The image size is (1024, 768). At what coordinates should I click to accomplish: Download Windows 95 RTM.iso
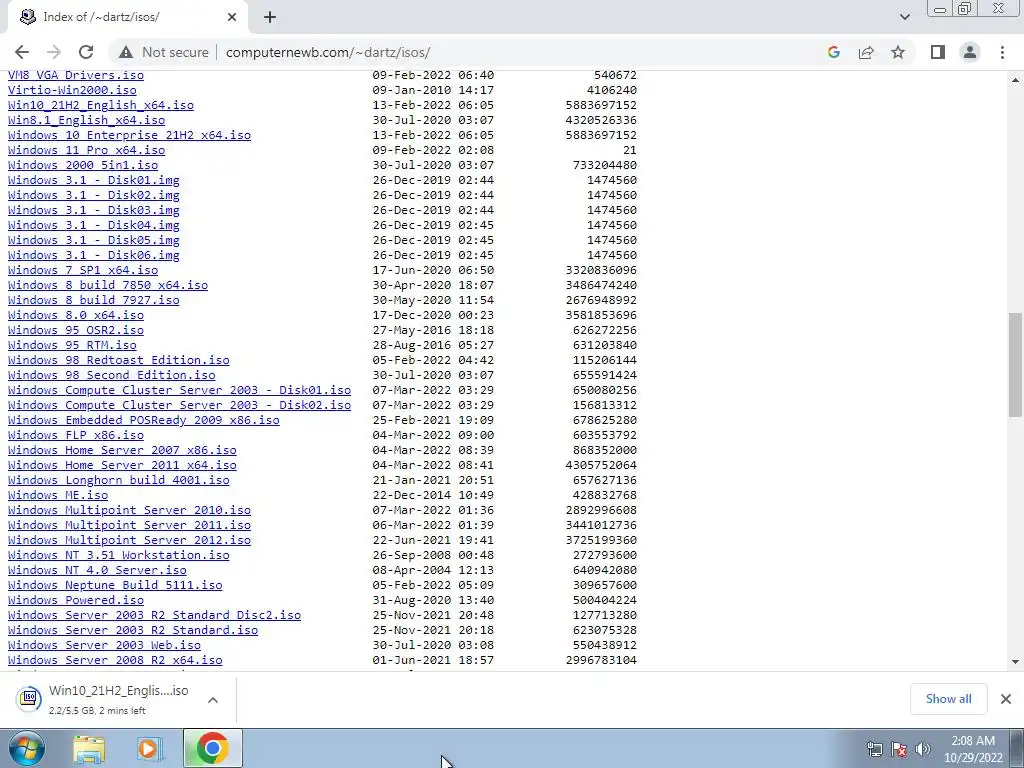[72, 345]
